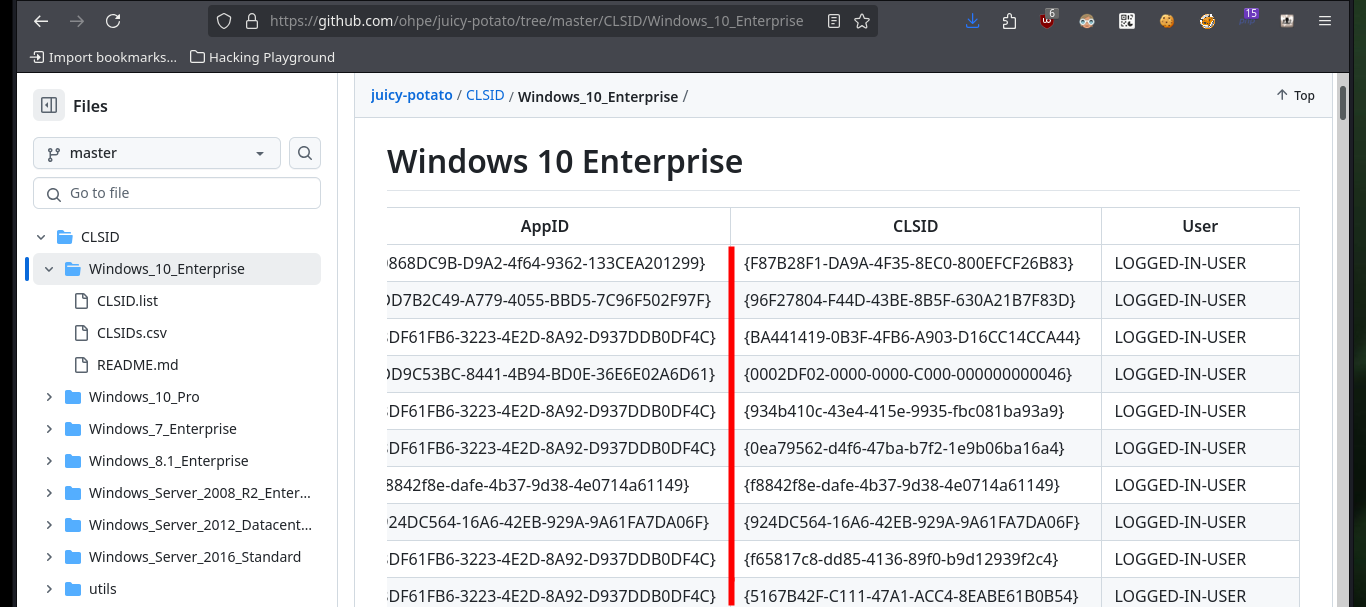The width and height of the screenshot is (1366, 607).
Task: Collapse the CLSID folder chevron
Action: tap(41, 237)
